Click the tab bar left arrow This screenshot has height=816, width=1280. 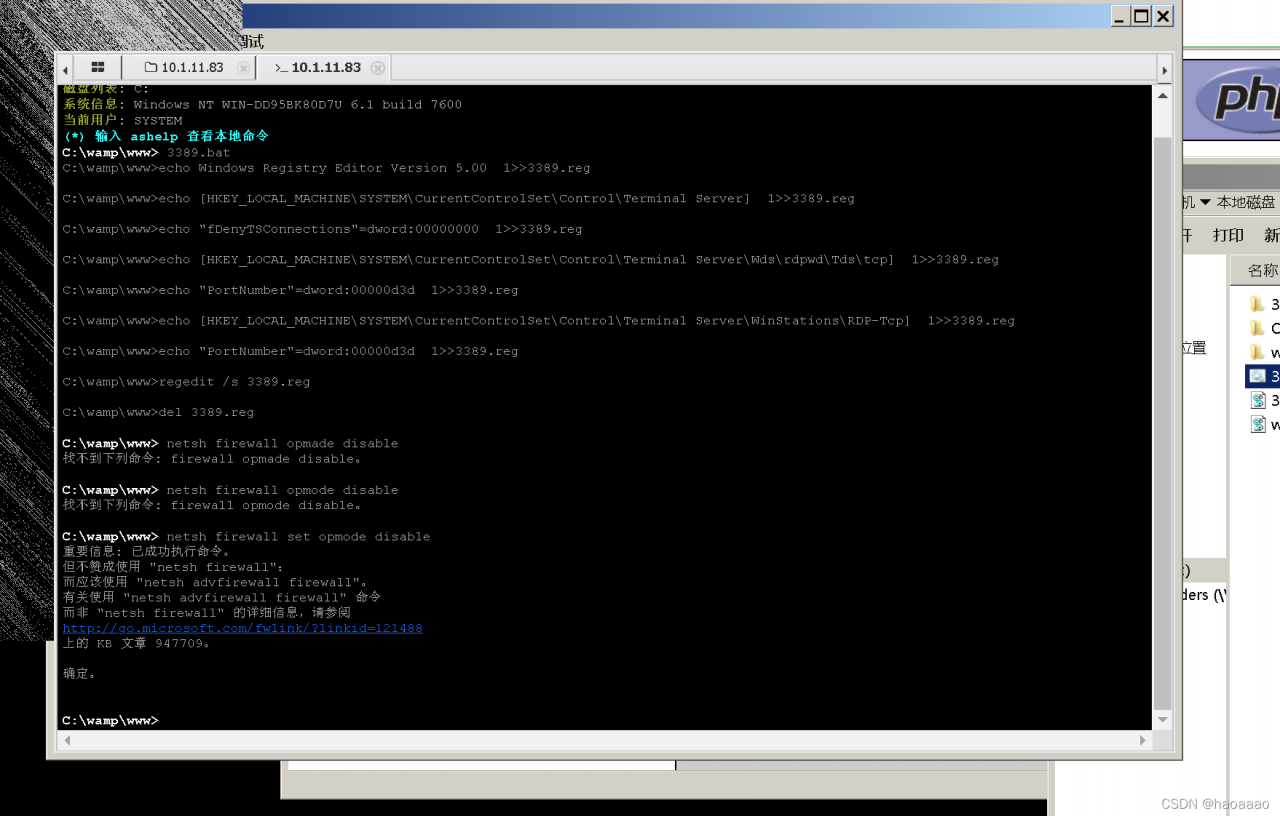click(x=65, y=69)
